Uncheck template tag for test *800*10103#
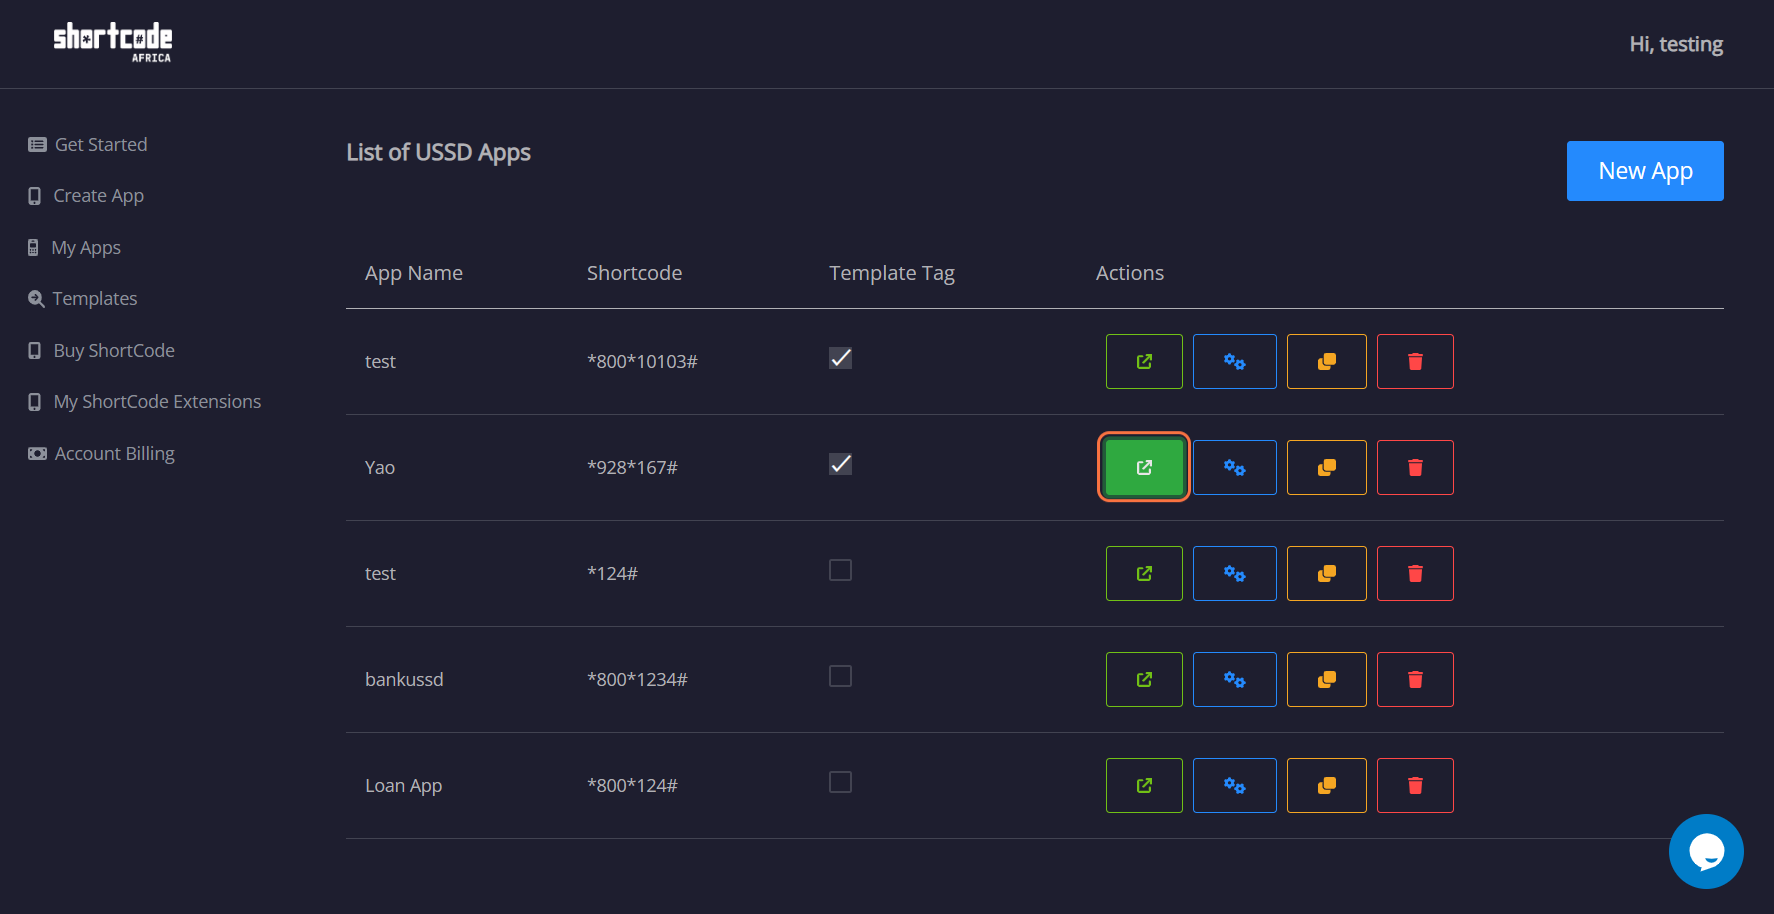The image size is (1774, 914). 840,358
